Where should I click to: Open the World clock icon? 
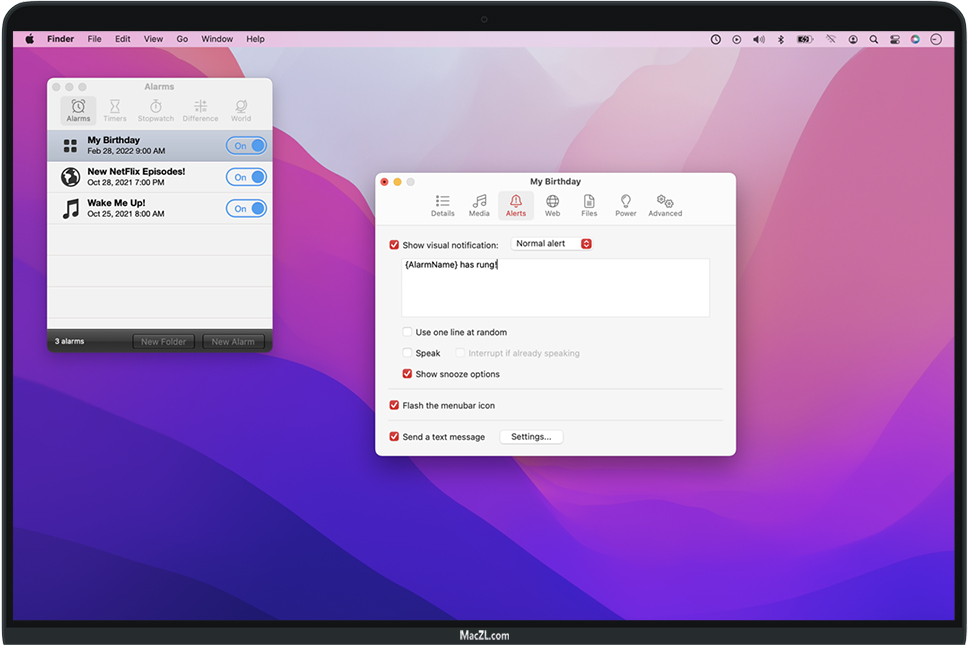point(241,110)
